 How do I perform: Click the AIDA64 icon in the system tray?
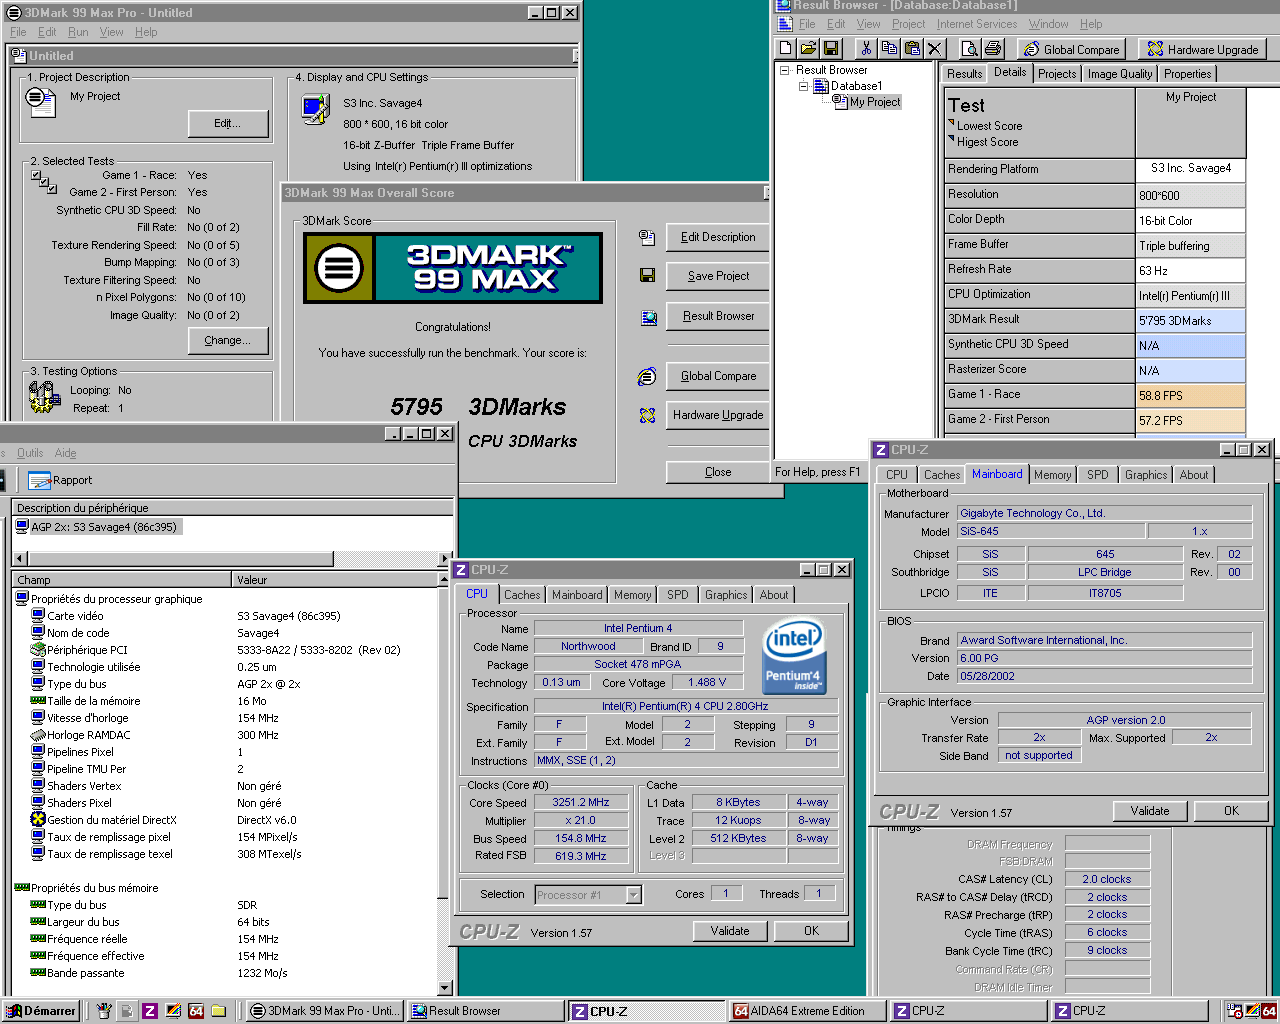1269,1011
